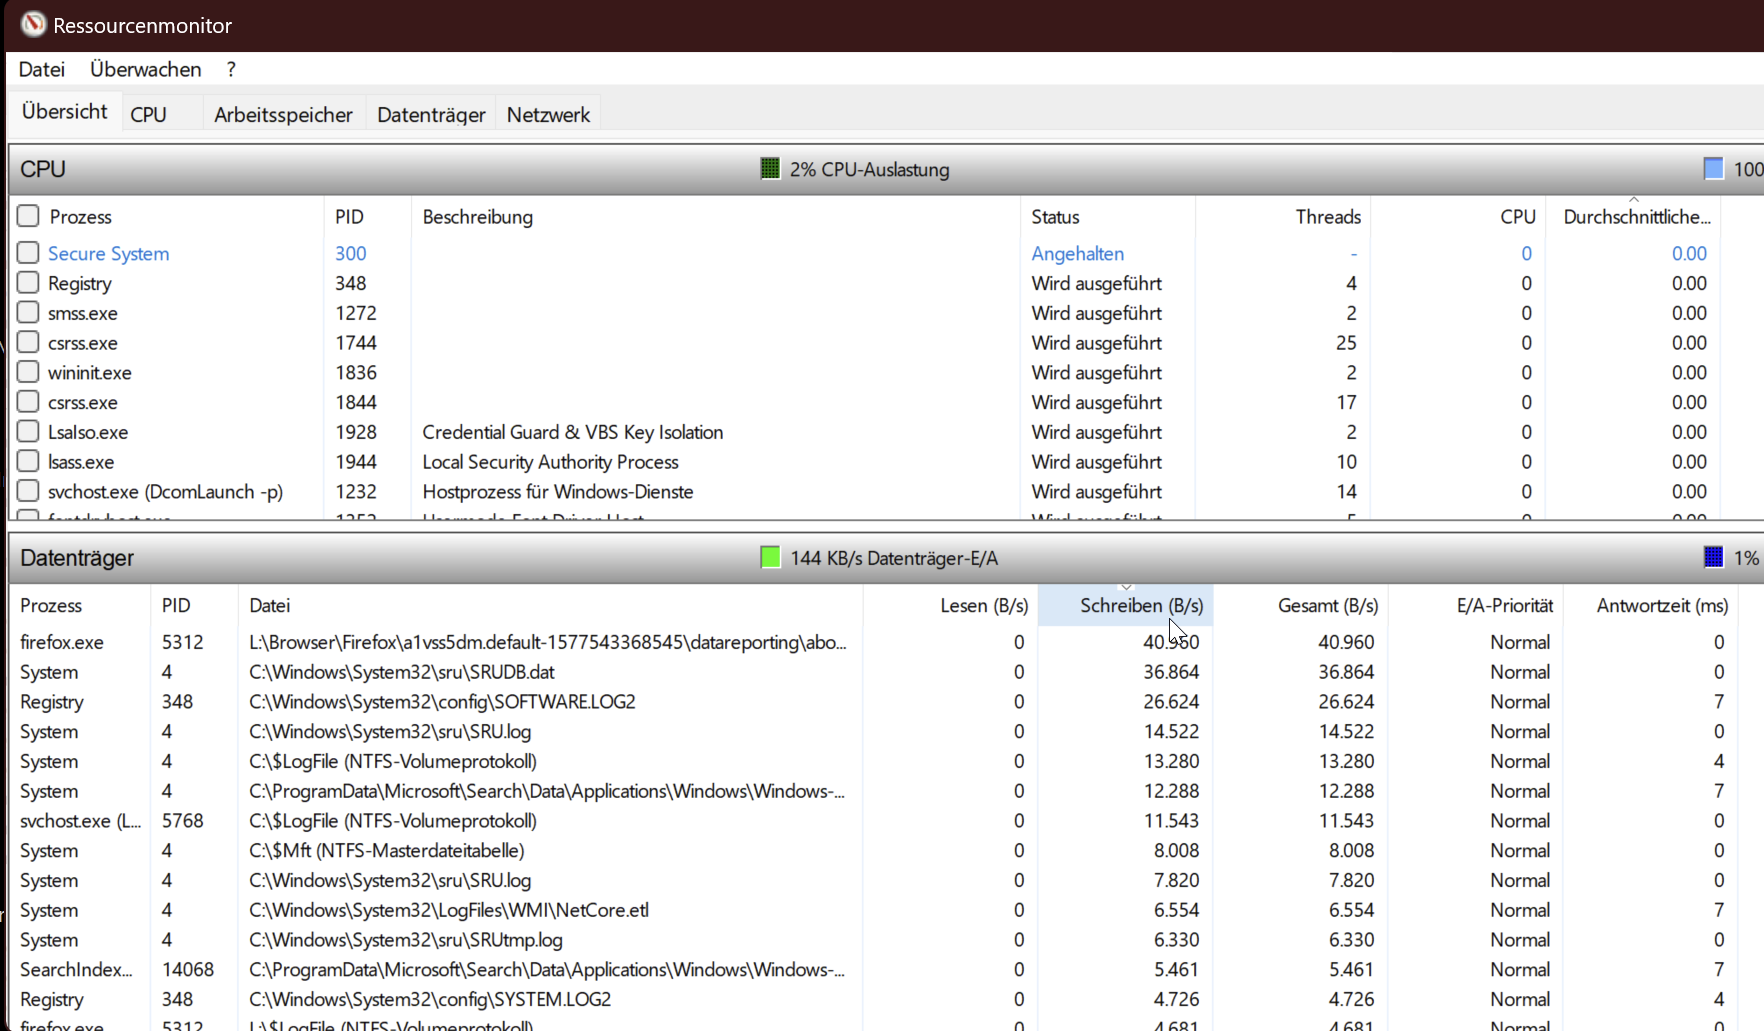Select the Secure System process name
Viewport: 1764px width, 1031px height.
point(109,253)
